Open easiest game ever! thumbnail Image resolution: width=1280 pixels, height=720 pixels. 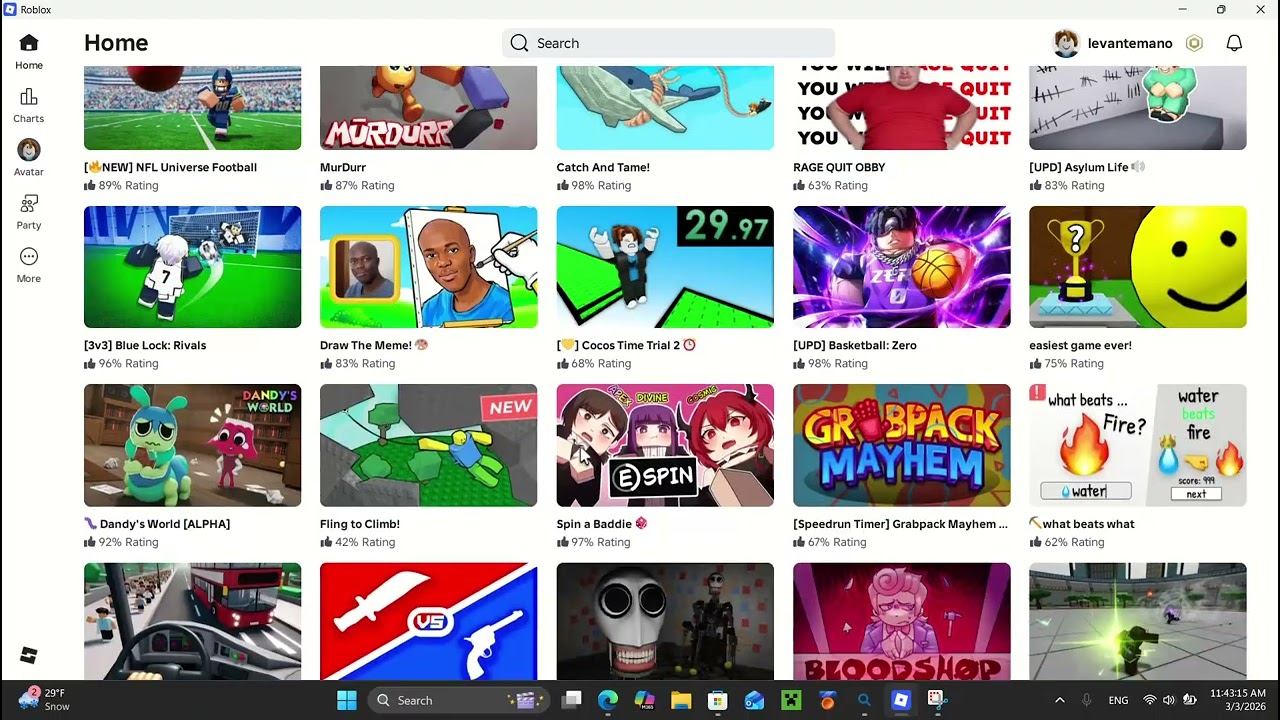pyautogui.click(x=1138, y=267)
